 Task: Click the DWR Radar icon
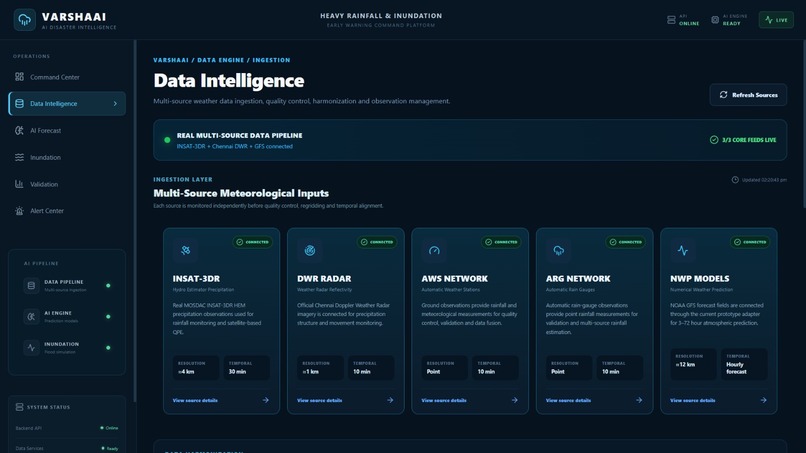click(310, 250)
